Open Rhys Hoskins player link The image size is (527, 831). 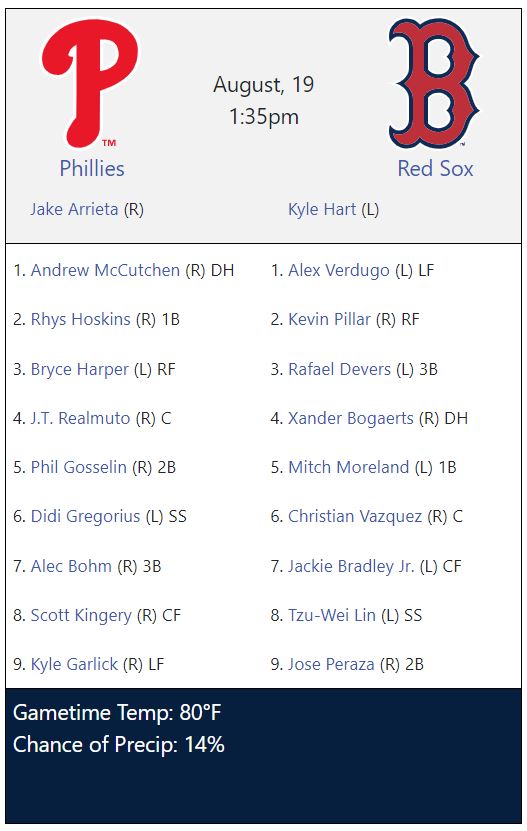click(81, 319)
